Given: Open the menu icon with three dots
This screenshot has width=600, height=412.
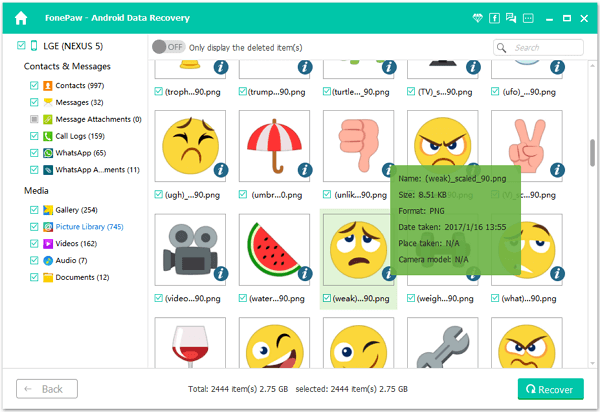Looking at the screenshot, I should point(528,18).
